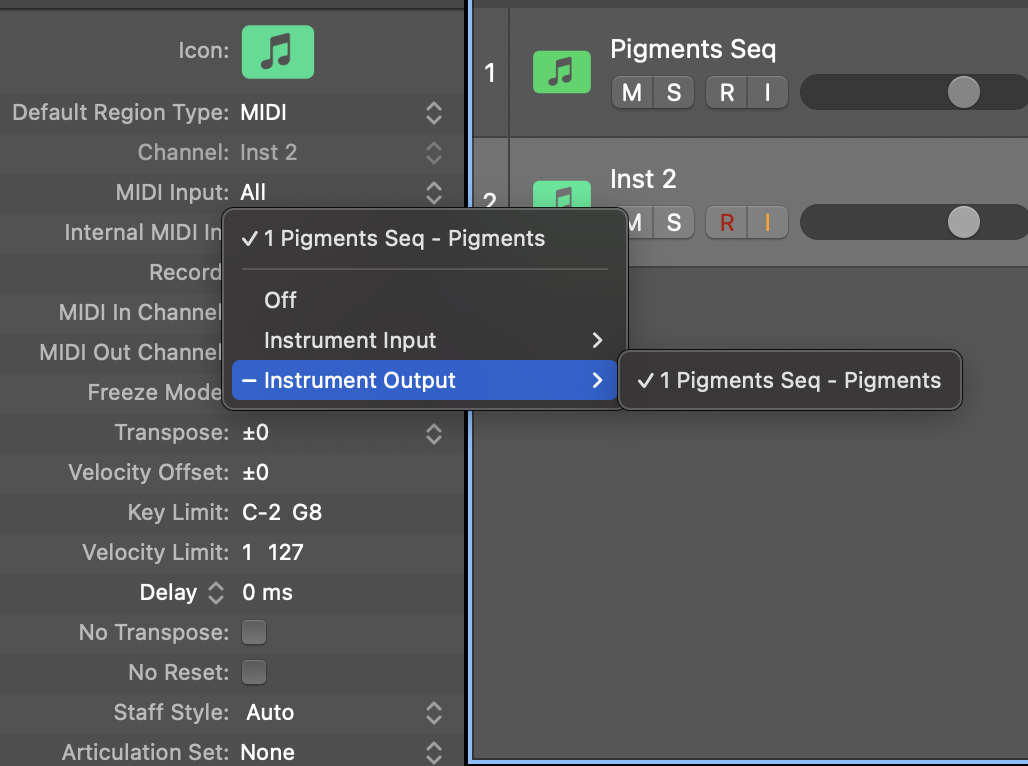Mute the Pigments Seq track
Image resolution: width=1028 pixels, height=766 pixels.
(x=631, y=92)
